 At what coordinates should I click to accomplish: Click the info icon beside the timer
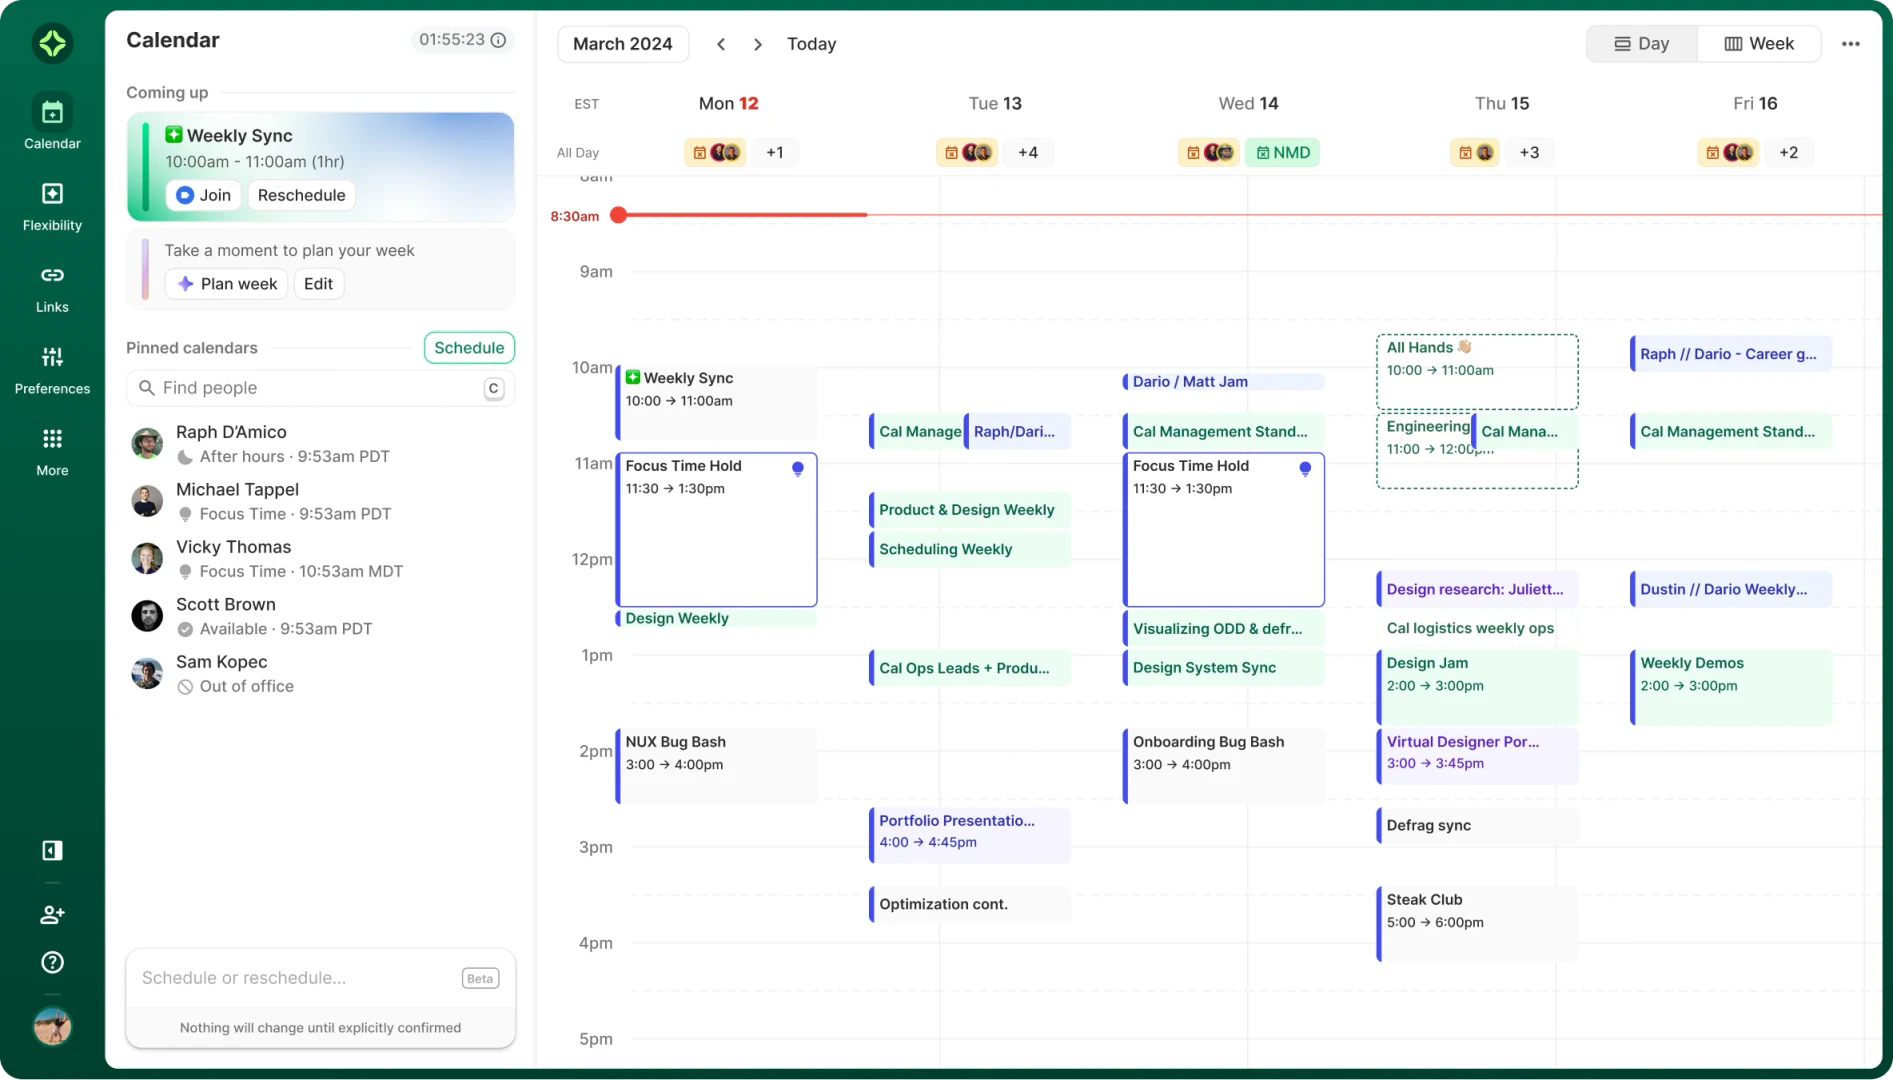pyautogui.click(x=499, y=40)
